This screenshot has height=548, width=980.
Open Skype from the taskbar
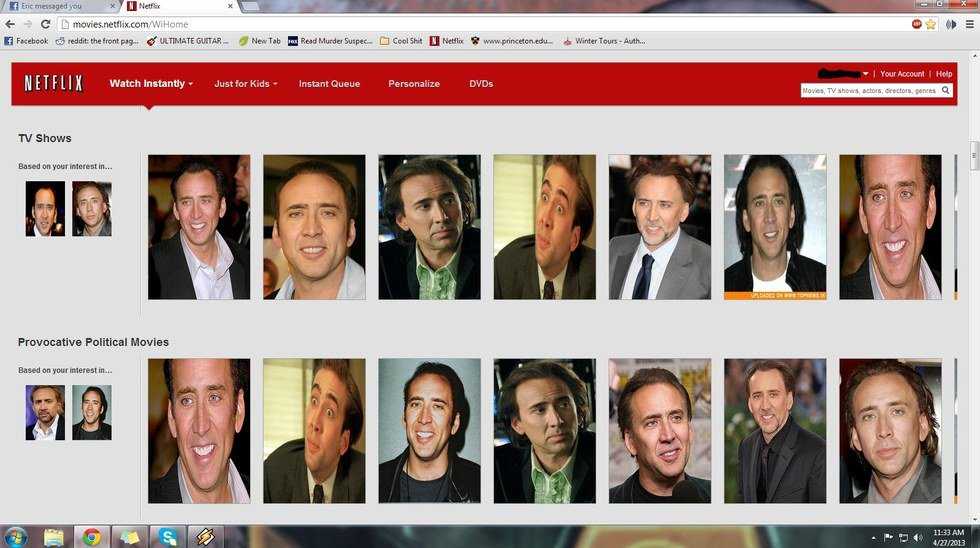click(x=167, y=537)
